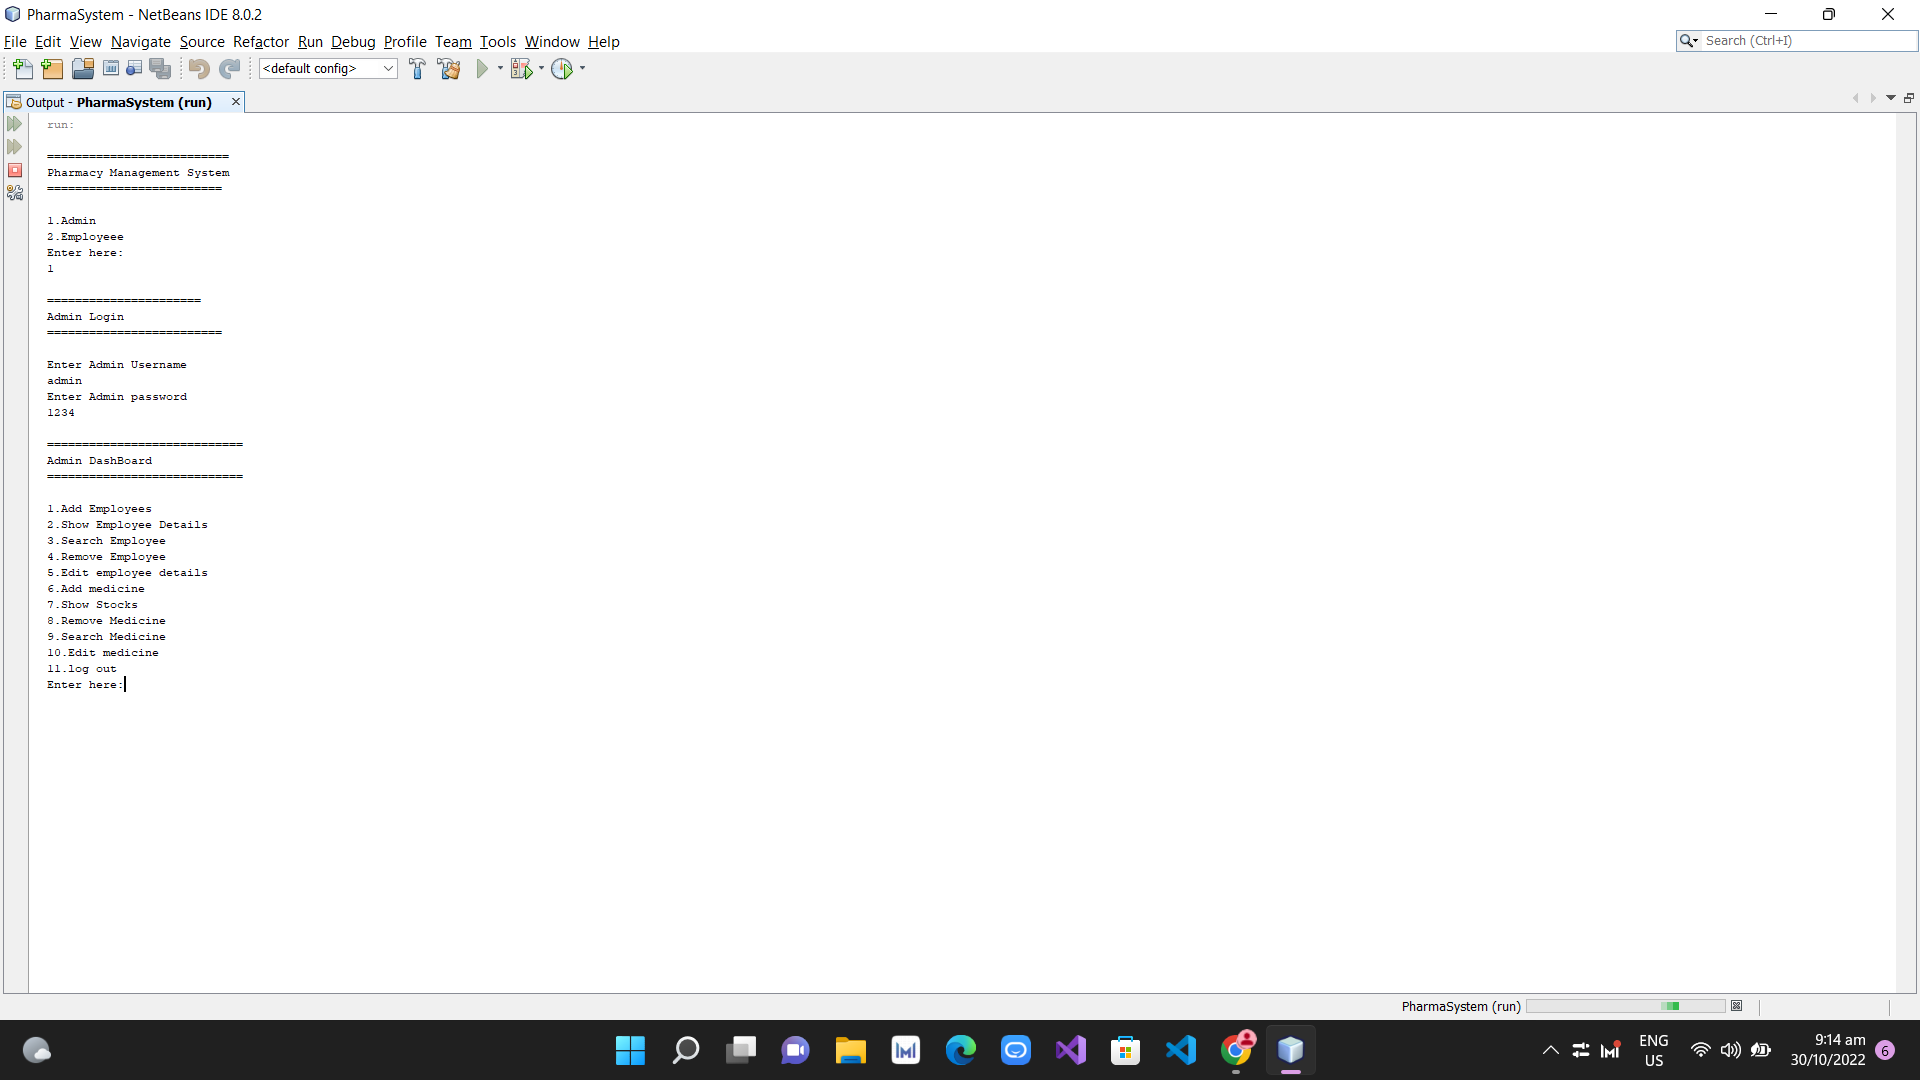1920x1080 pixels.
Task: Open the Tools menu
Action: click(497, 42)
